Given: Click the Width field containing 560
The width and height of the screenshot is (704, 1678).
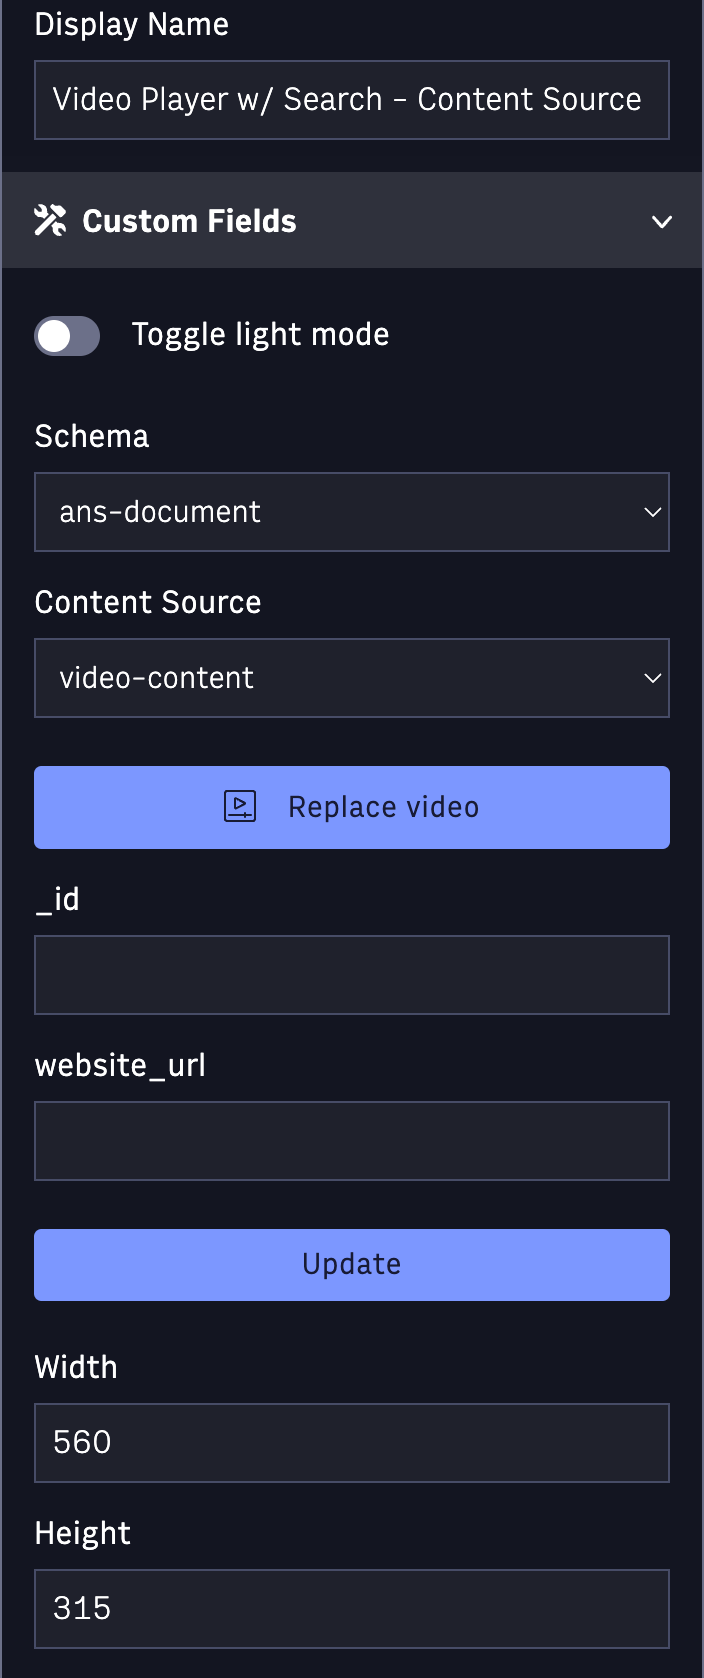Looking at the screenshot, I should point(352,1443).
